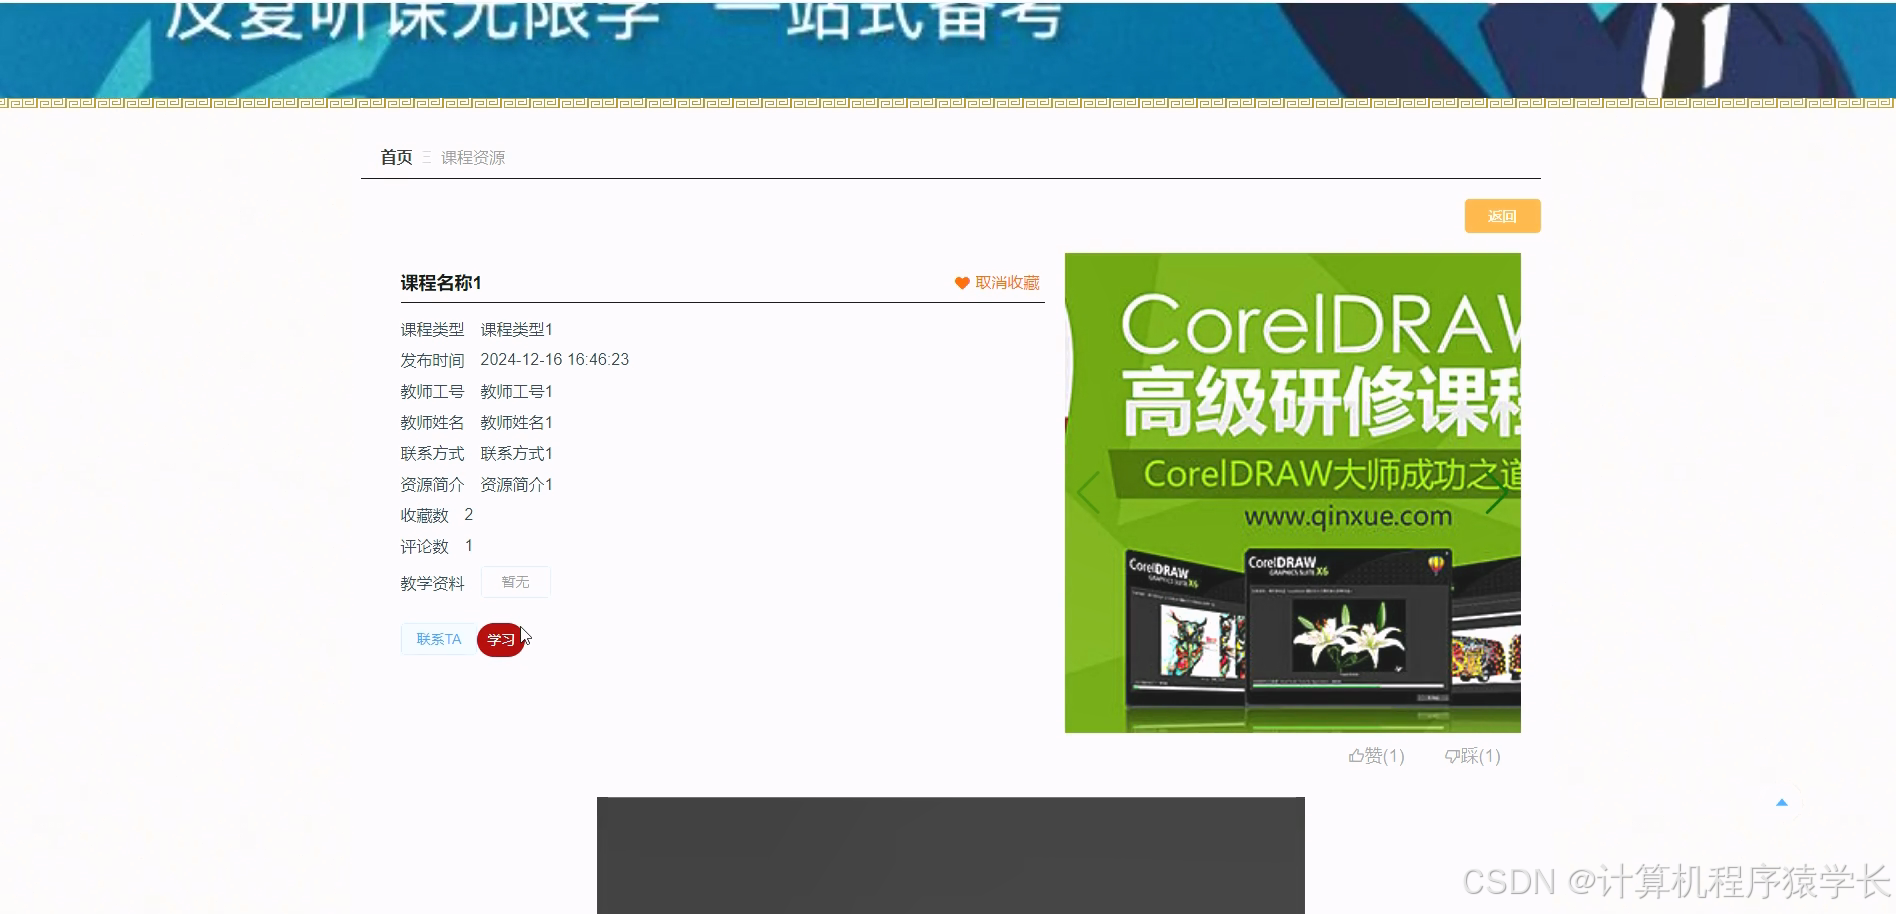Screen dimensions: 1896x914
Task: Select the 课程类型1 value text
Action: tap(517, 329)
